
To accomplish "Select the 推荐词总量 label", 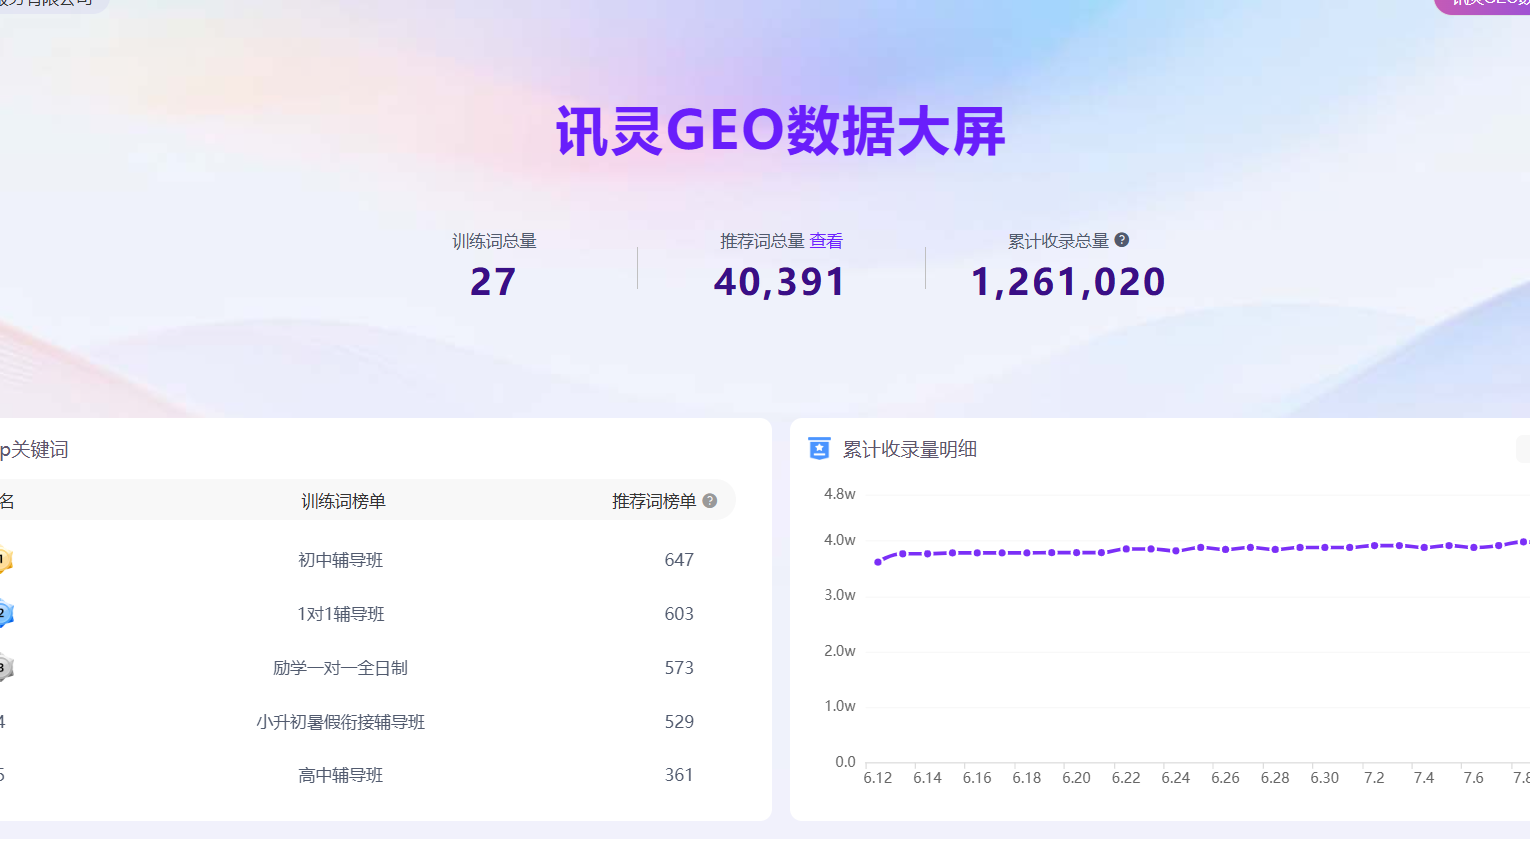I will 762,241.
